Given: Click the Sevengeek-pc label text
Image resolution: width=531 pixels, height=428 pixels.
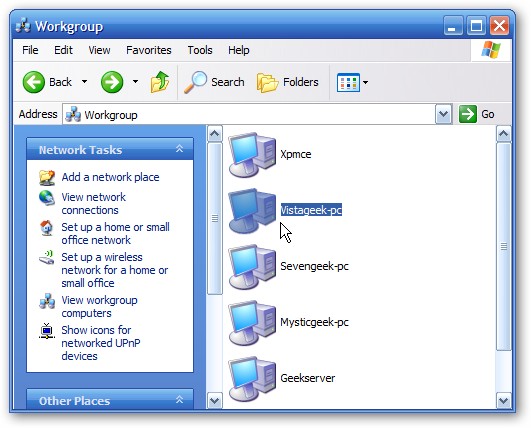Looking at the screenshot, I should pyautogui.click(x=314, y=266).
